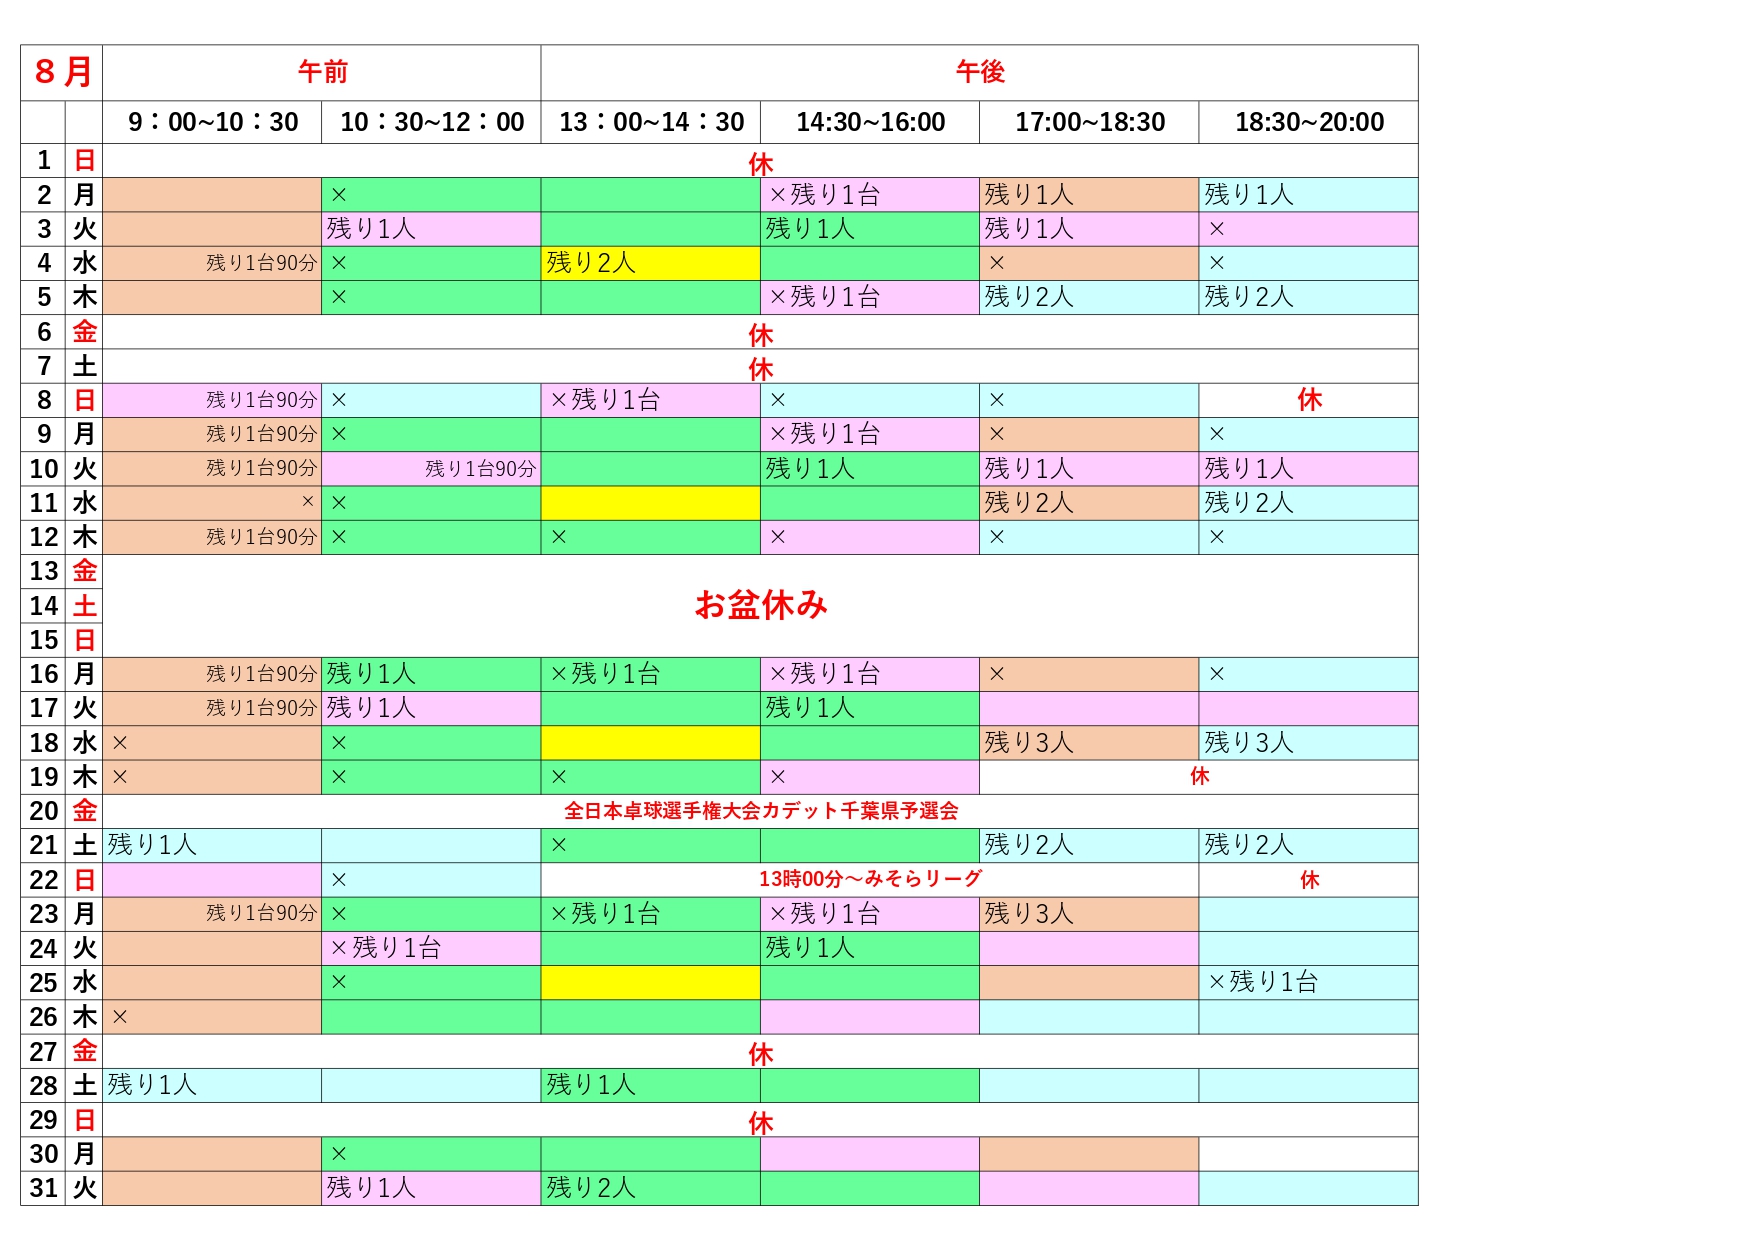Screen dimensions: 1754x1240
Task: Click the "休" mark in the 1st row
Action: pos(760,163)
